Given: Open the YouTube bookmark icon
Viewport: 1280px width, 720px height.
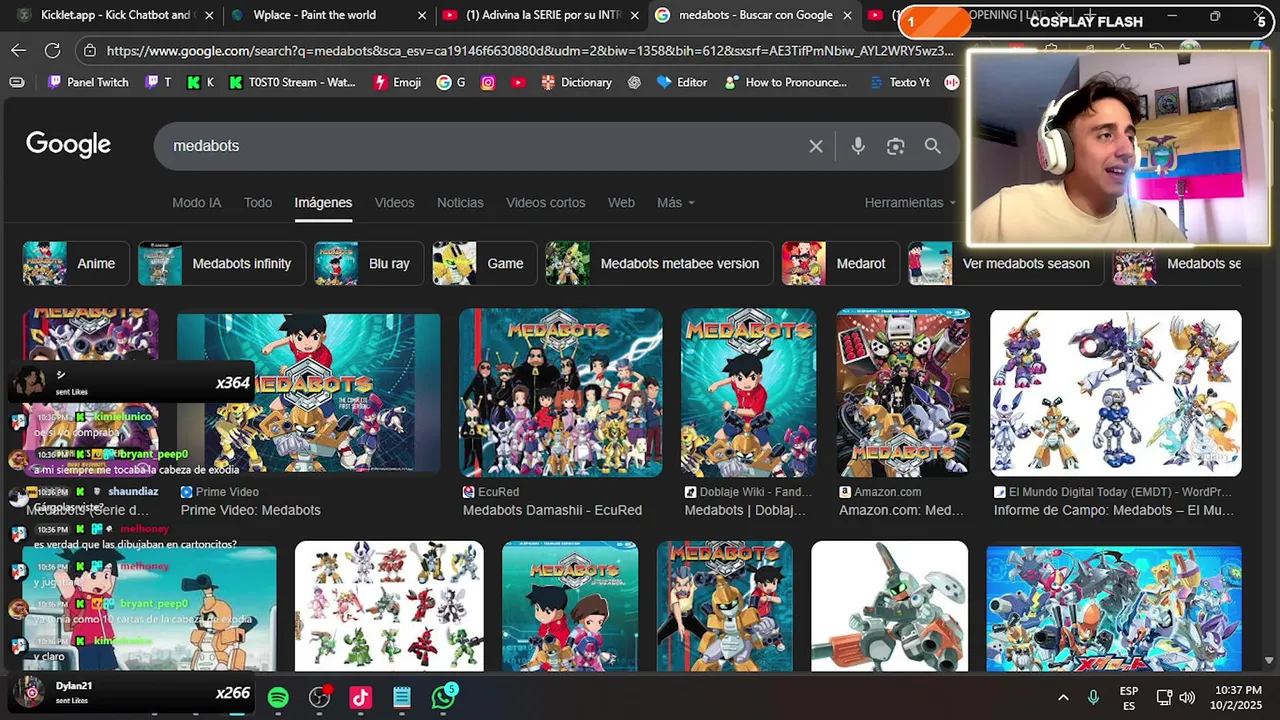Looking at the screenshot, I should point(518,82).
